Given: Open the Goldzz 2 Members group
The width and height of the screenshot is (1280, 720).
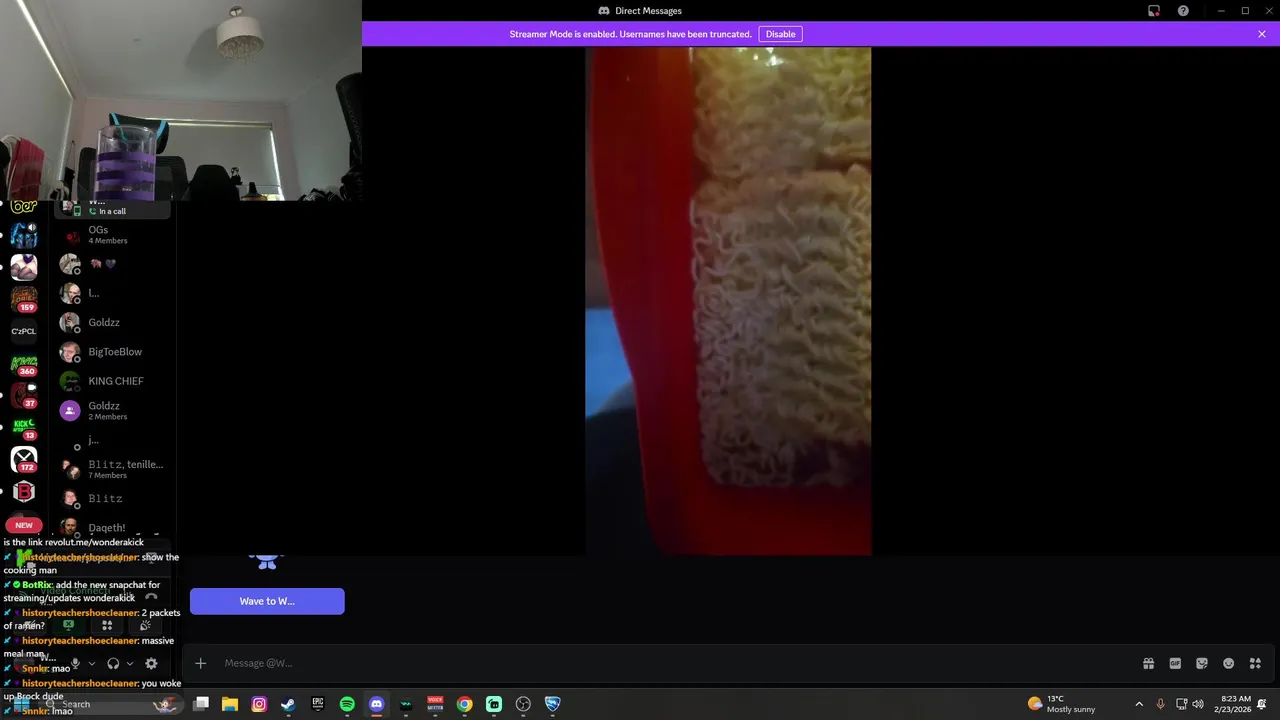Looking at the screenshot, I should [x=113, y=410].
